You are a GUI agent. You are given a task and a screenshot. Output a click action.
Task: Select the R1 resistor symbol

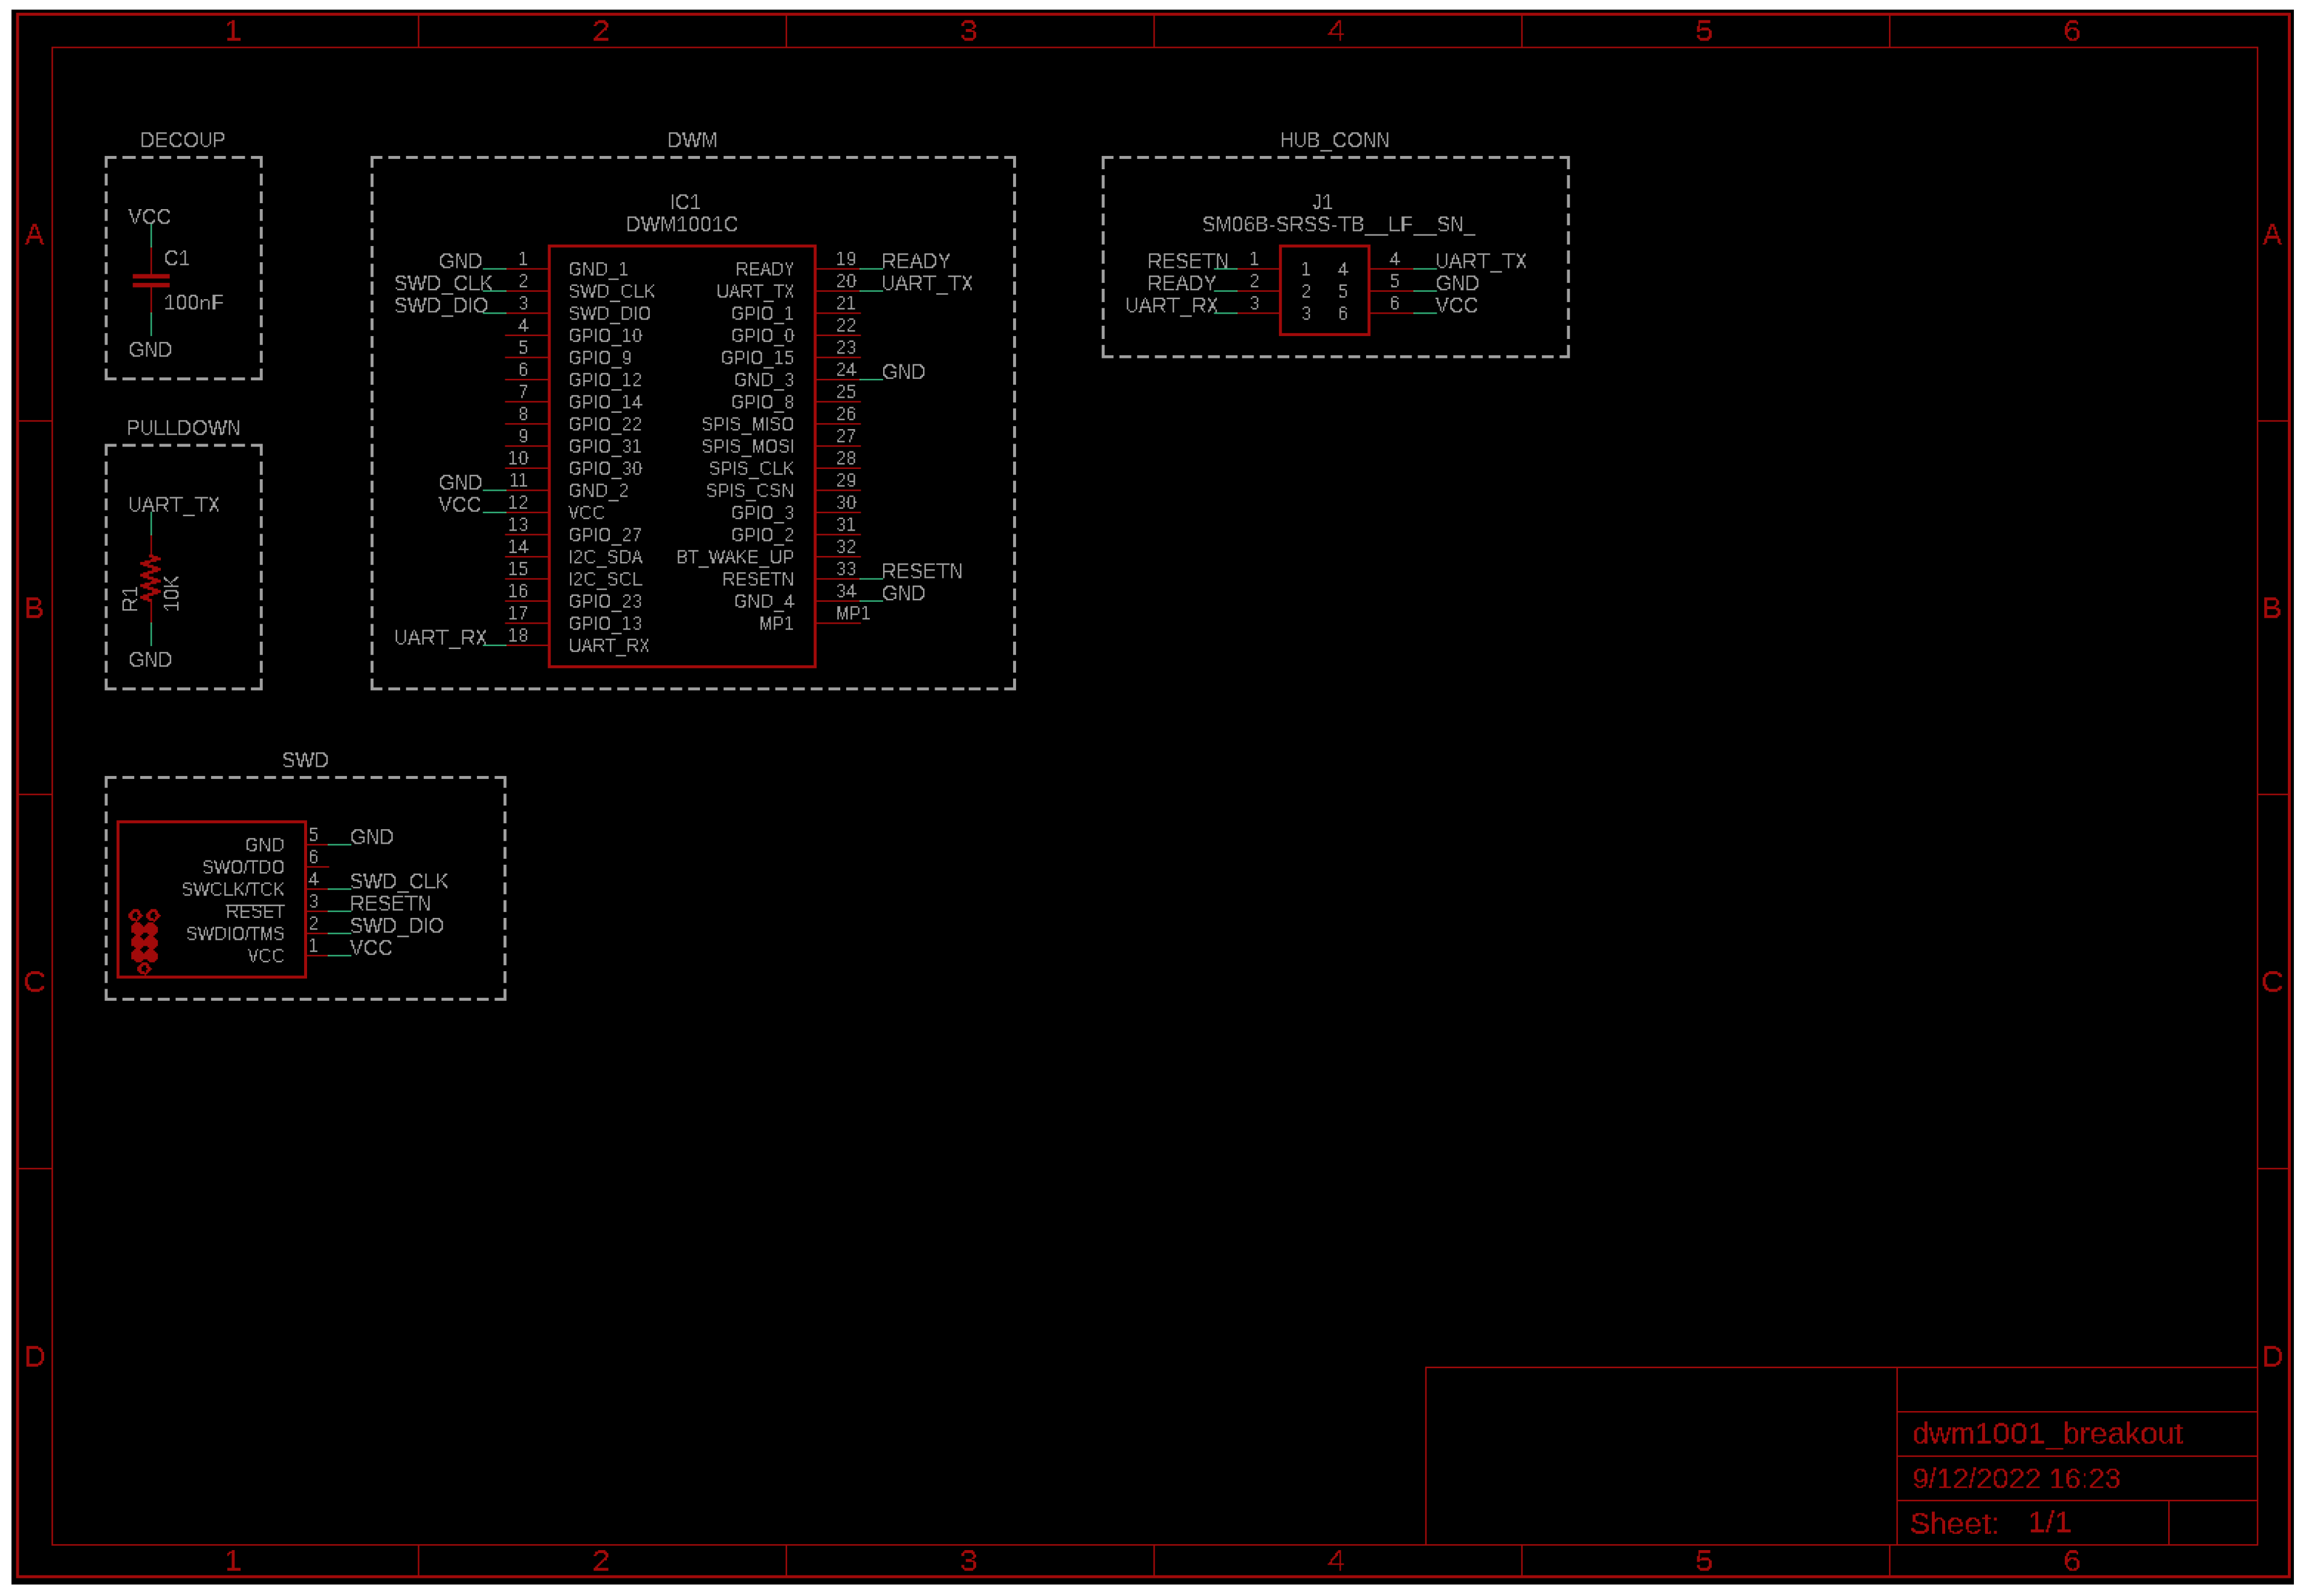click(x=150, y=578)
